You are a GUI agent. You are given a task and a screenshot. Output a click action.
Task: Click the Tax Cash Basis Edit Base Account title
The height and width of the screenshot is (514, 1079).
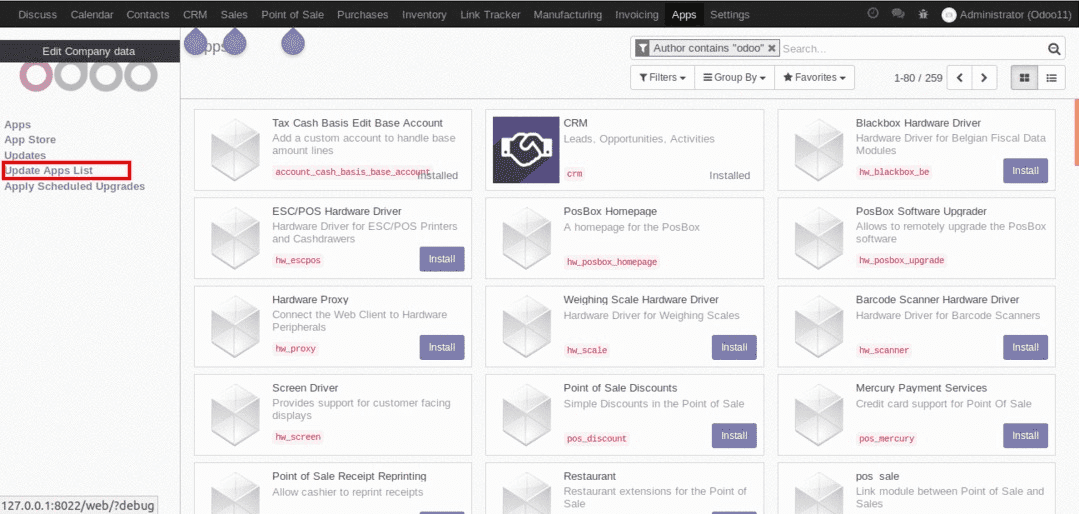(358, 123)
